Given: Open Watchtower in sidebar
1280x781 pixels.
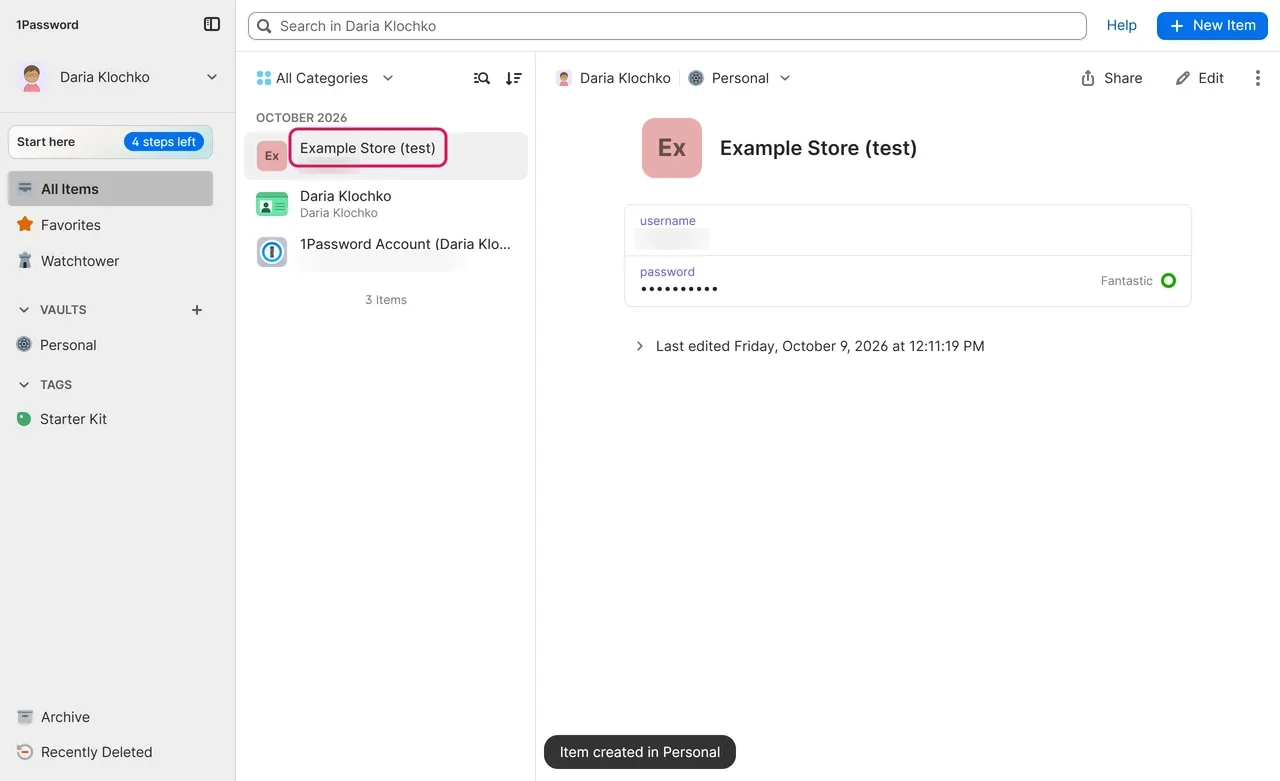Looking at the screenshot, I should (x=110, y=261).
